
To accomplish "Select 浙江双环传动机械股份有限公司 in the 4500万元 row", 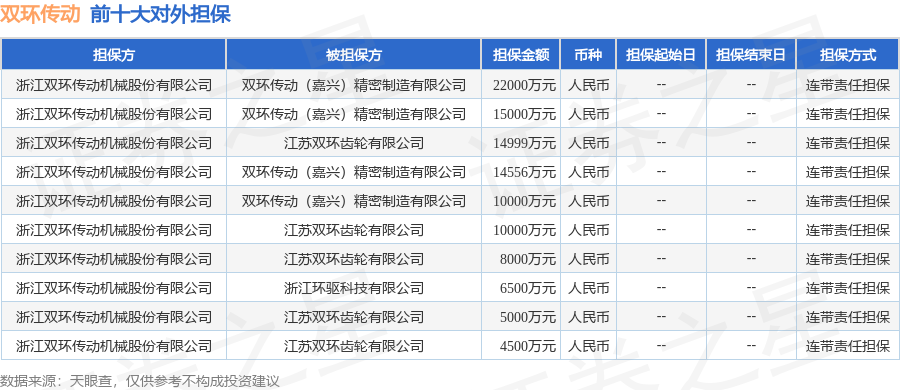I will click(x=114, y=346).
